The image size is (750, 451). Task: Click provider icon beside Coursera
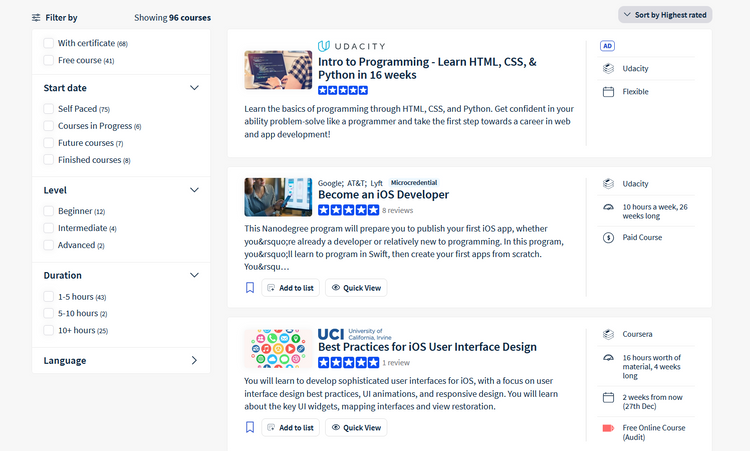coord(608,334)
